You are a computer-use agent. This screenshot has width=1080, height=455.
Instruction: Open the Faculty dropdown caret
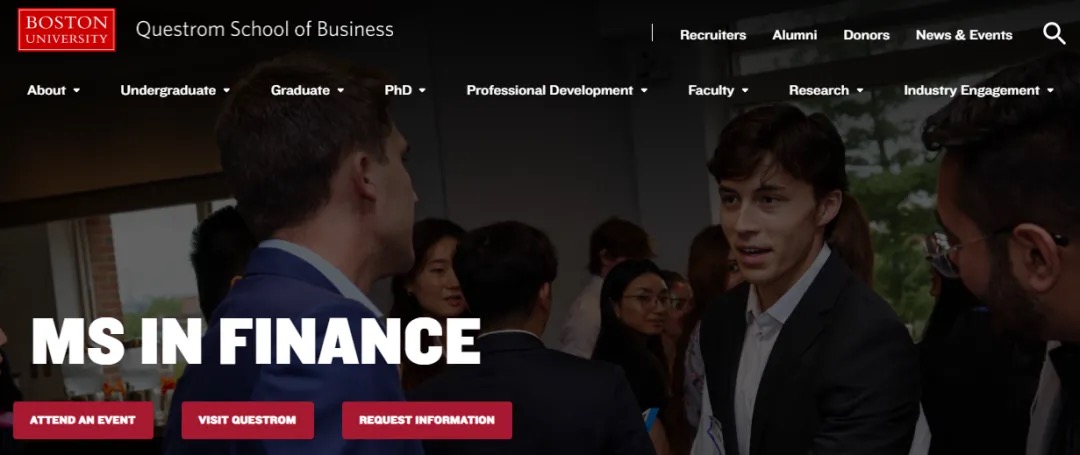click(745, 90)
